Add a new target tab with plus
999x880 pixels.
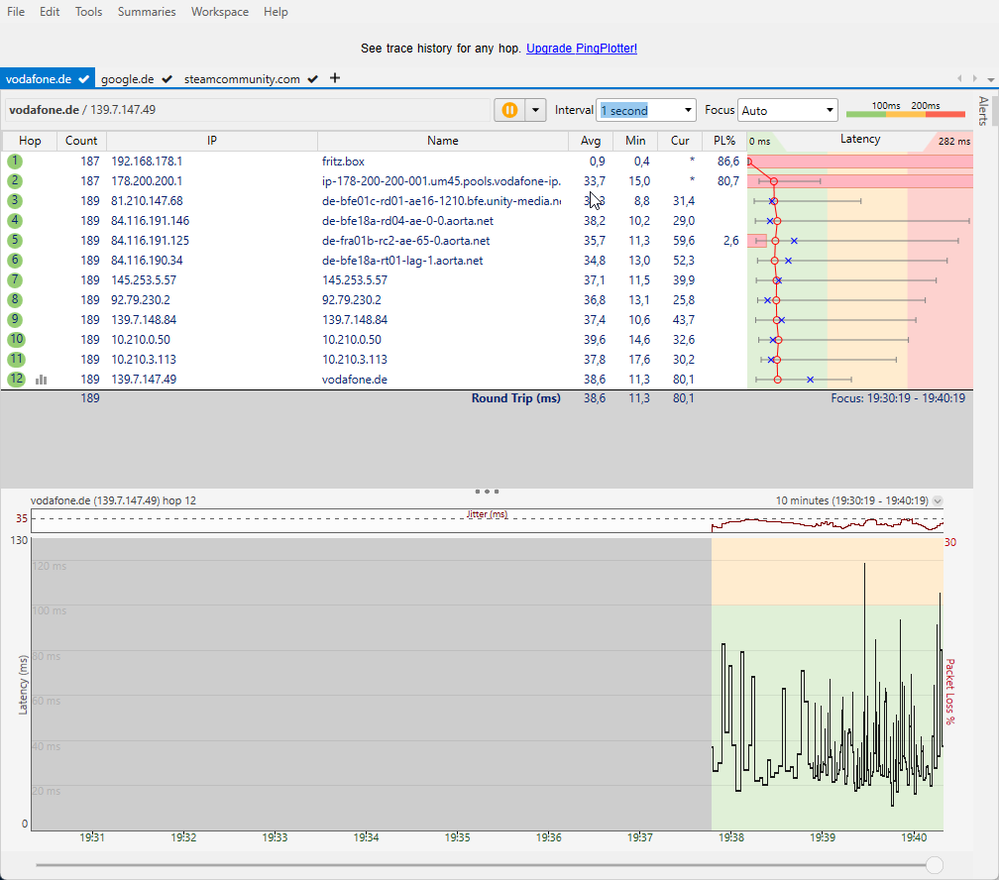click(335, 78)
